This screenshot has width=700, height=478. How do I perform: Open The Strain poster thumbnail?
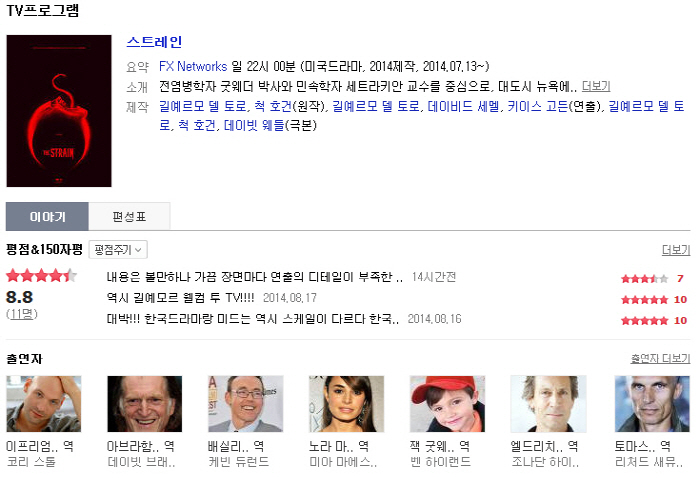pyautogui.click(x=59, y=111)
